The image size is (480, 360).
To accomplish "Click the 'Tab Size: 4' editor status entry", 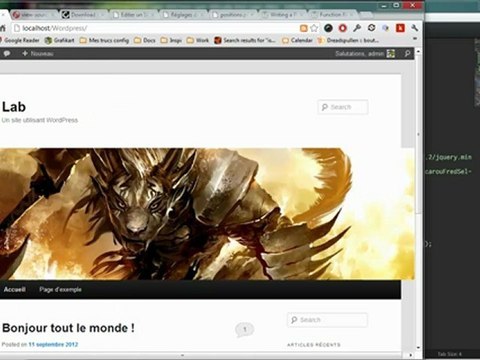I will [450, 354].
